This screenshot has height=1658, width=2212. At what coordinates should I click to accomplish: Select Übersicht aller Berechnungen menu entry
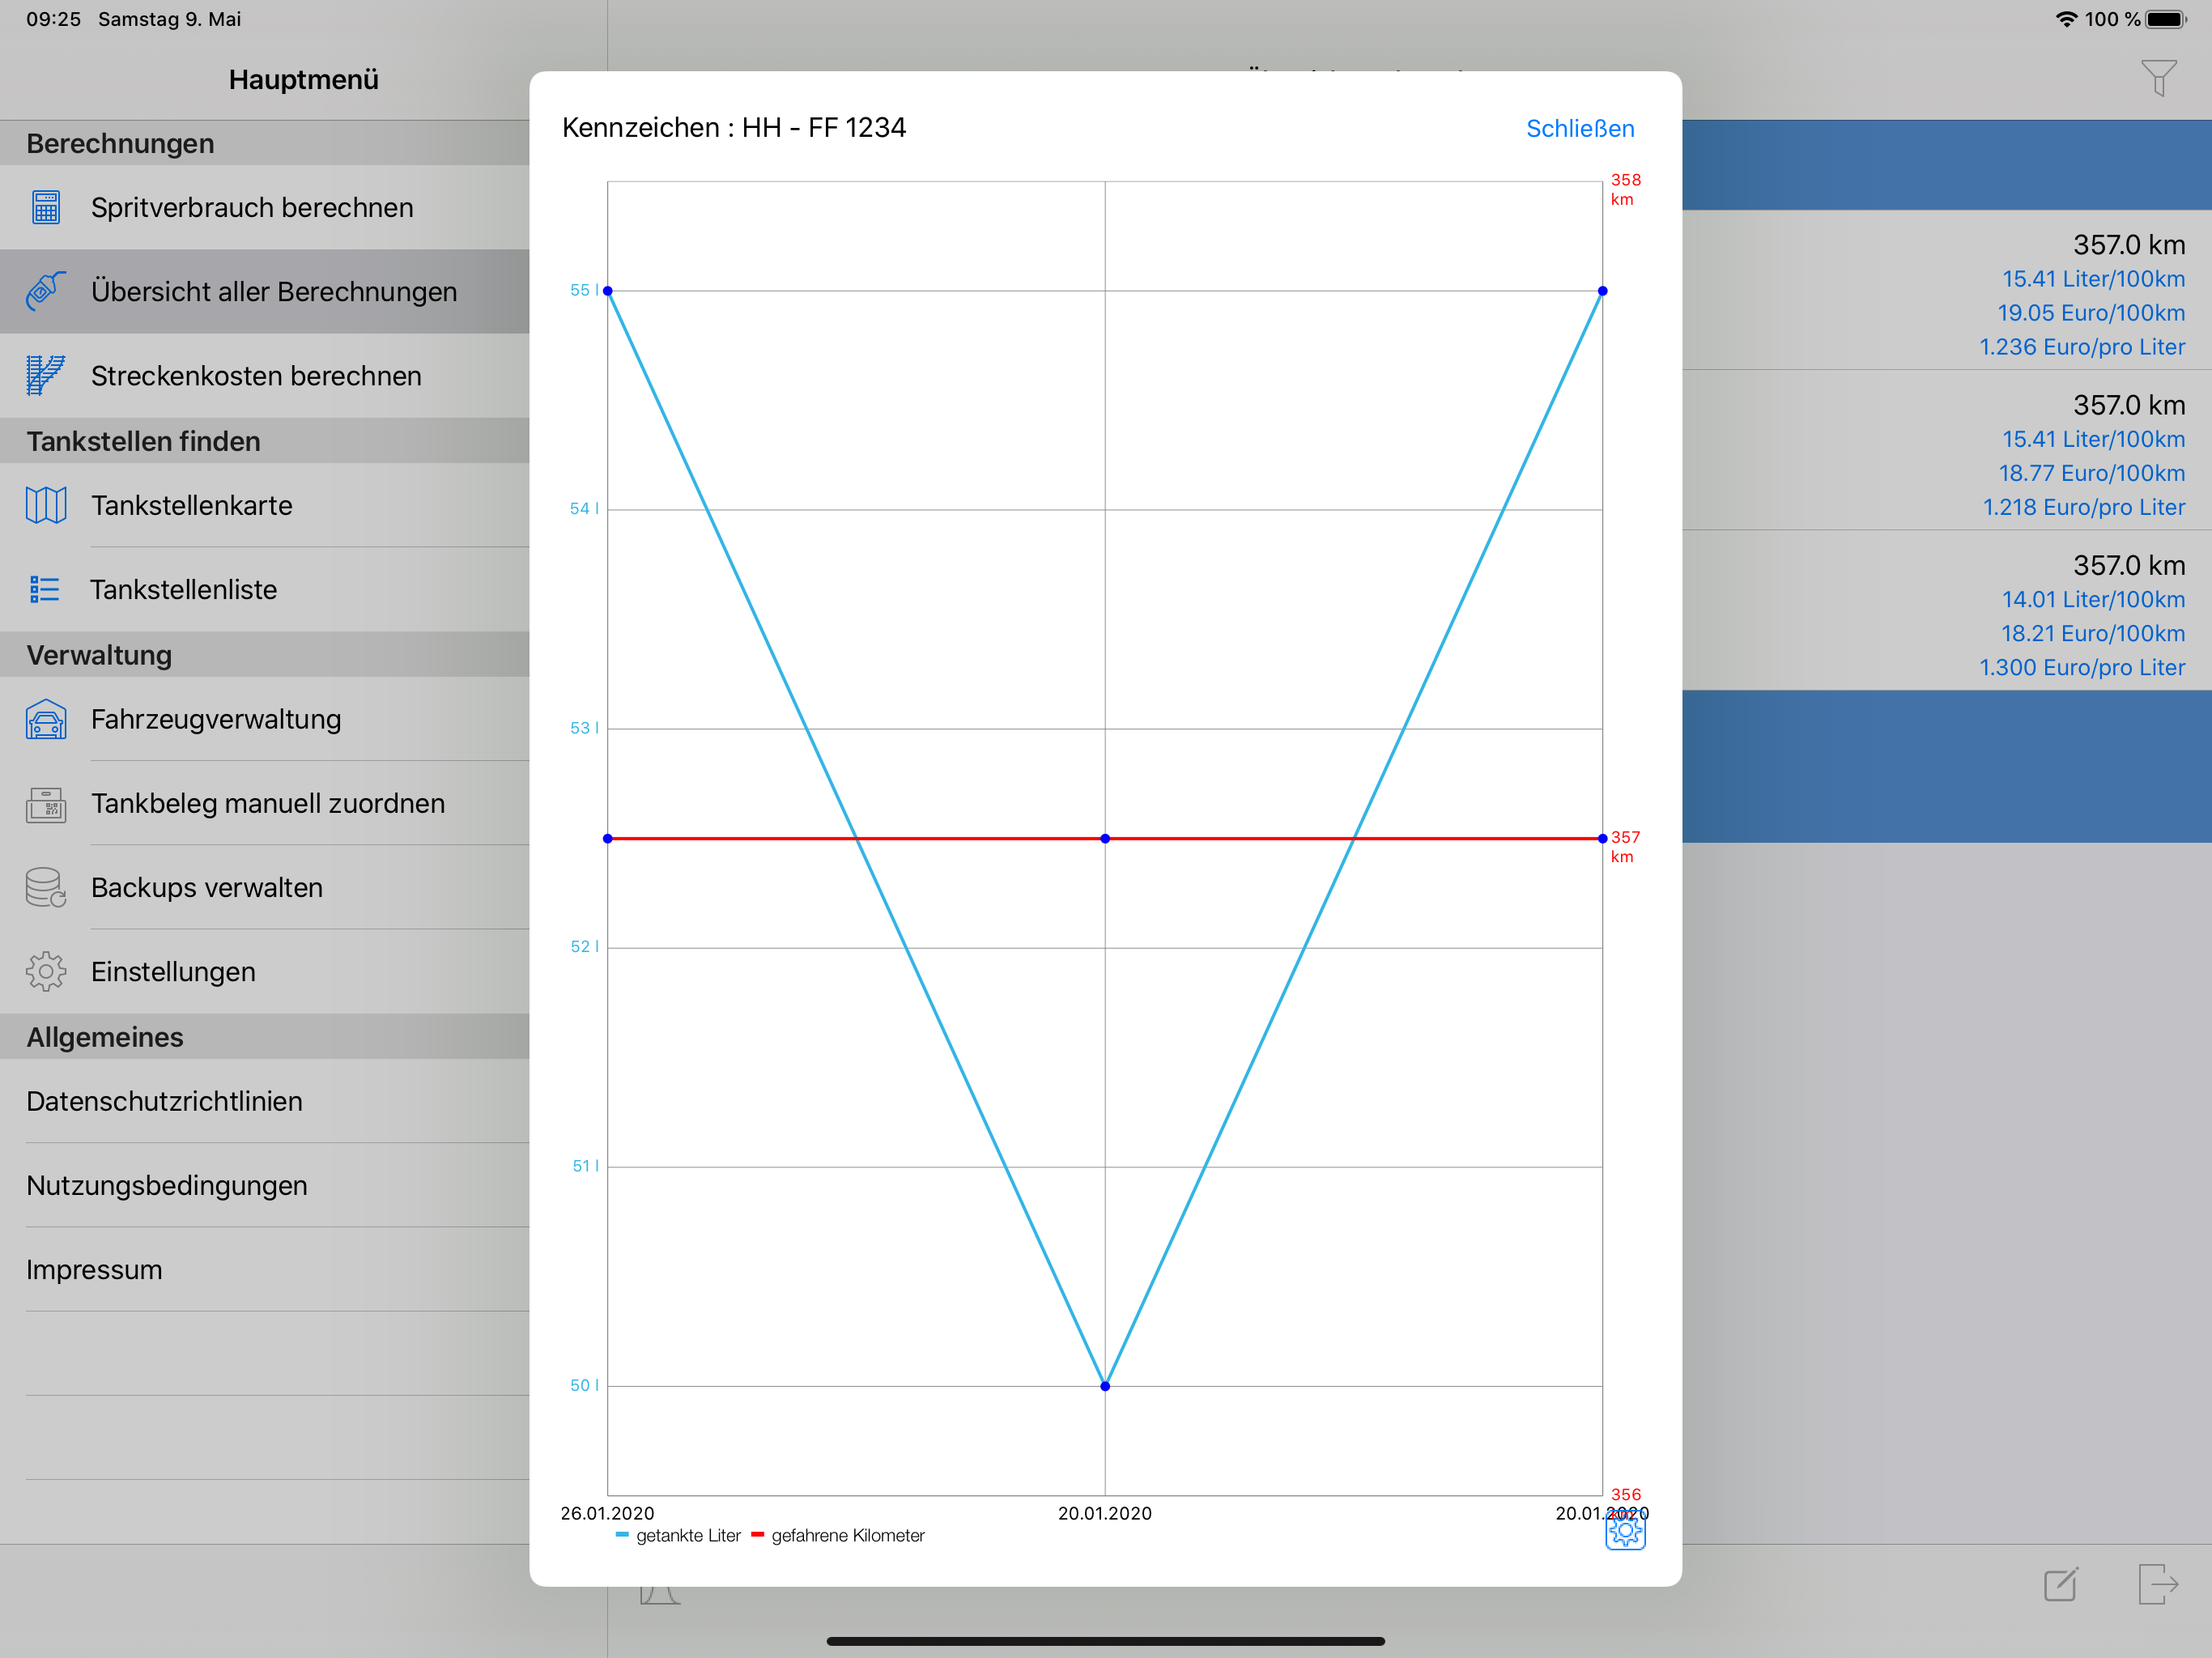265,291
